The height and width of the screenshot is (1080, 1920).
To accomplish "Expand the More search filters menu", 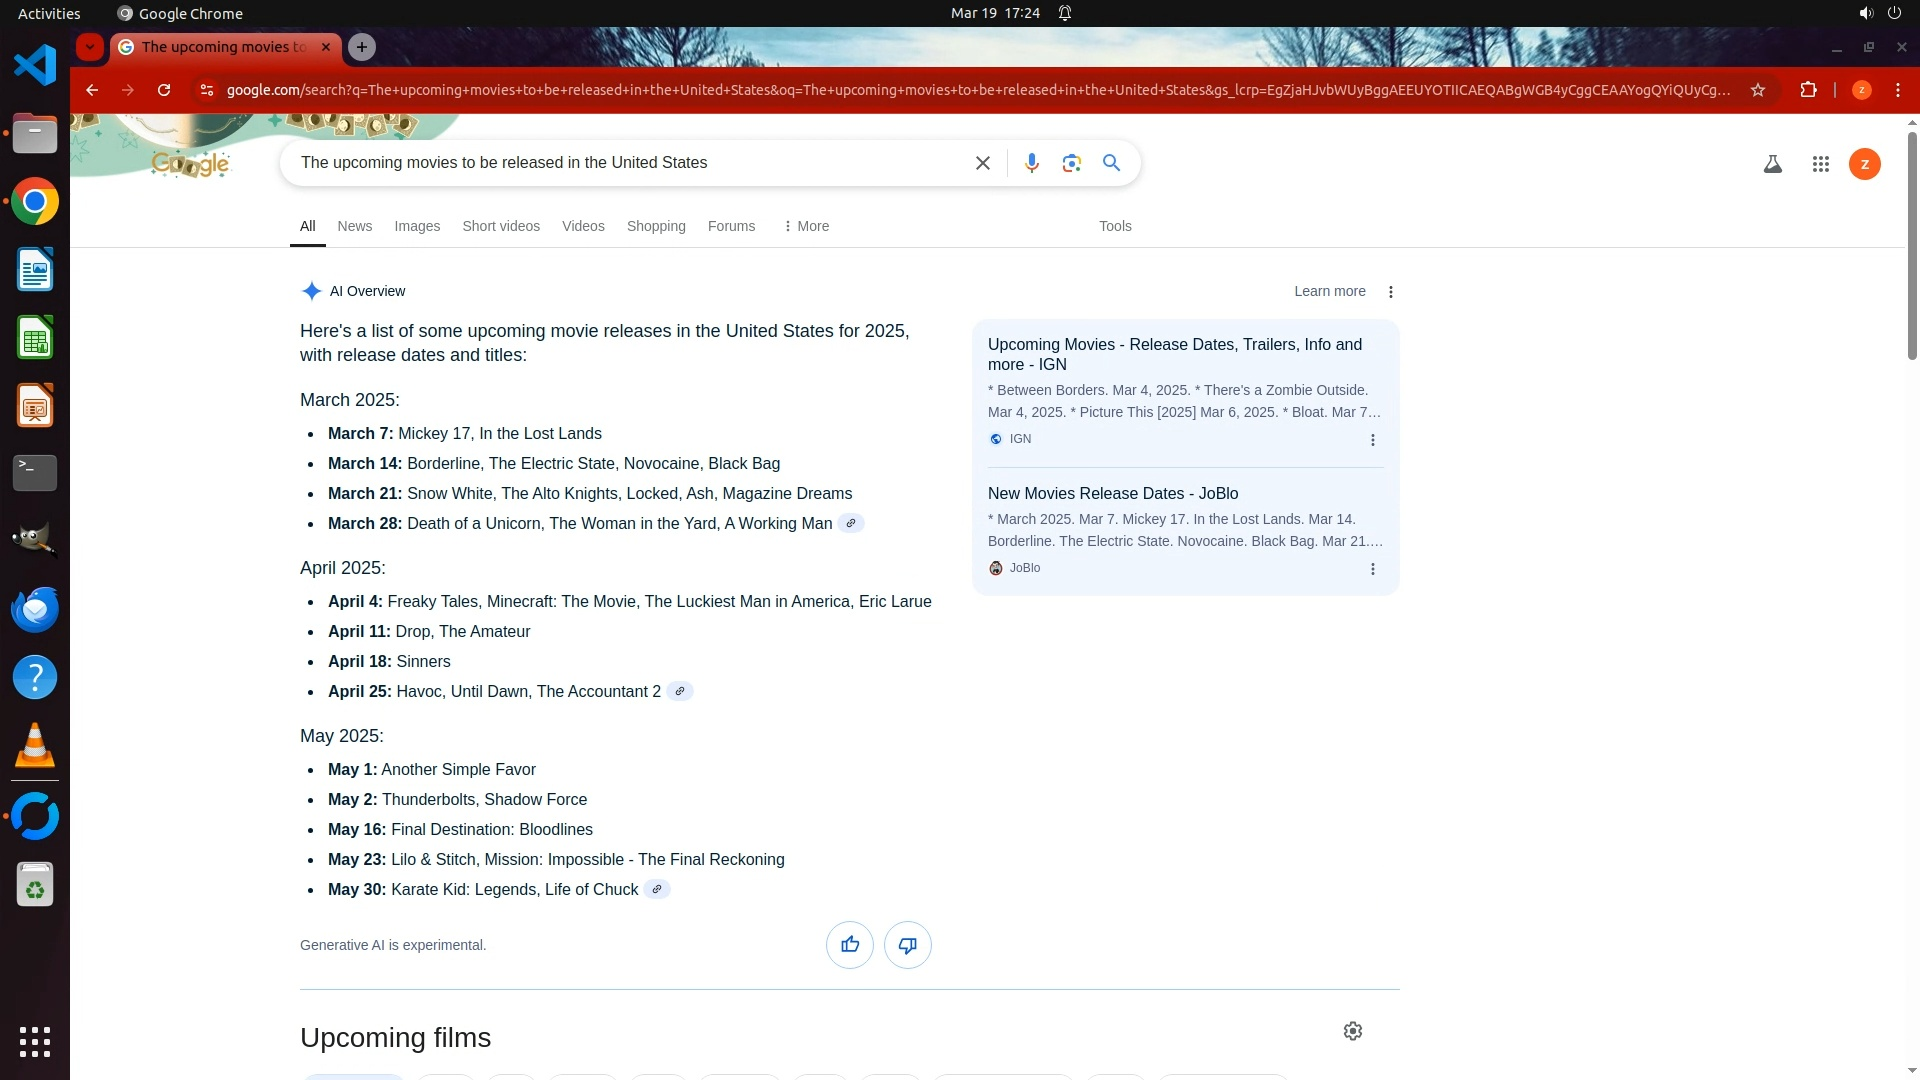I will click(806, 226).
